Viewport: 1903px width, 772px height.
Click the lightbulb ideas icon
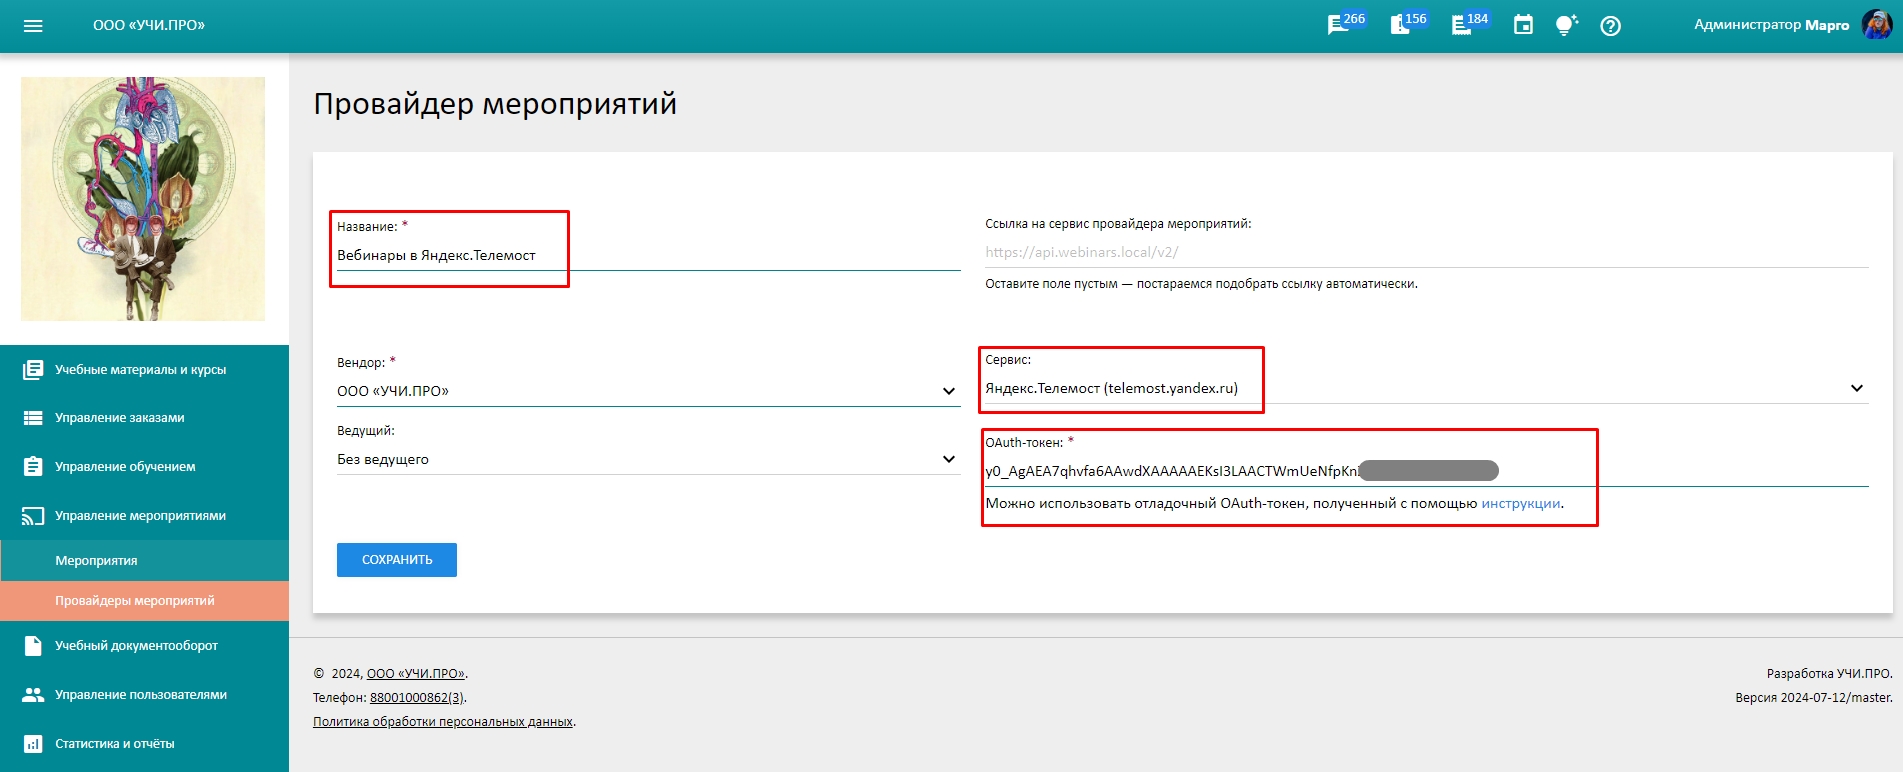point(1566,26)
